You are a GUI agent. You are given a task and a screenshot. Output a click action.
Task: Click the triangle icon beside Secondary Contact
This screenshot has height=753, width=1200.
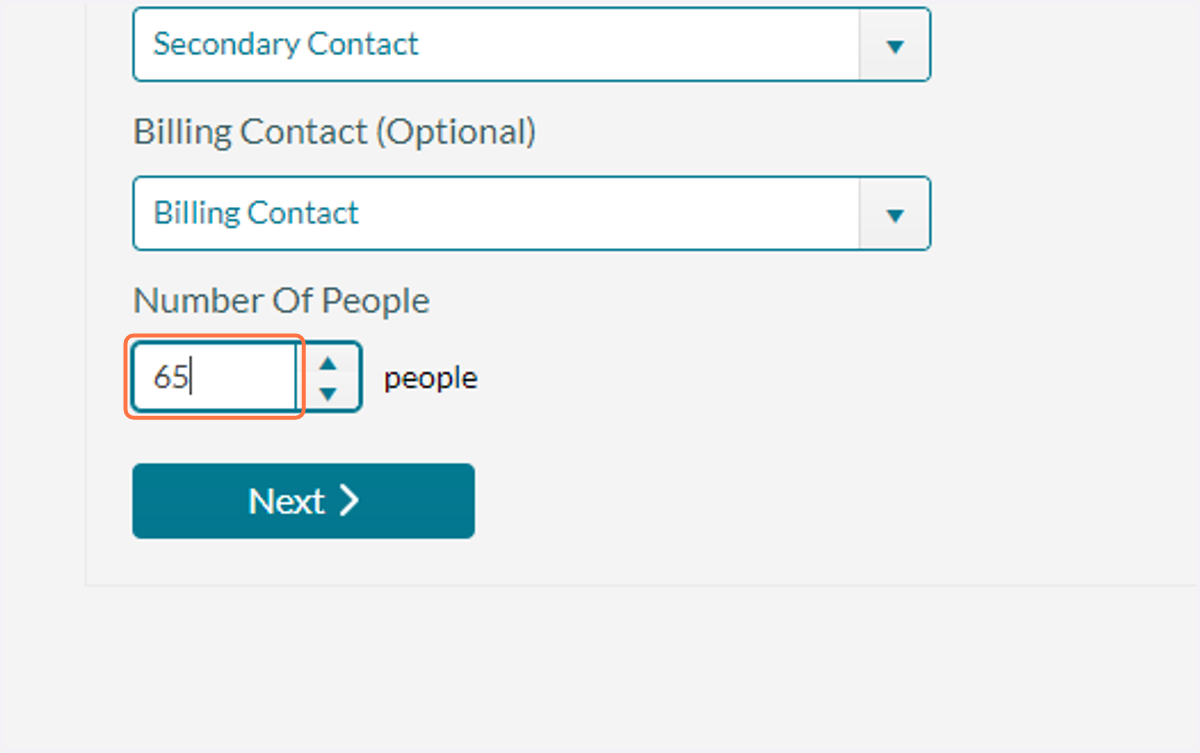(895, 46)
